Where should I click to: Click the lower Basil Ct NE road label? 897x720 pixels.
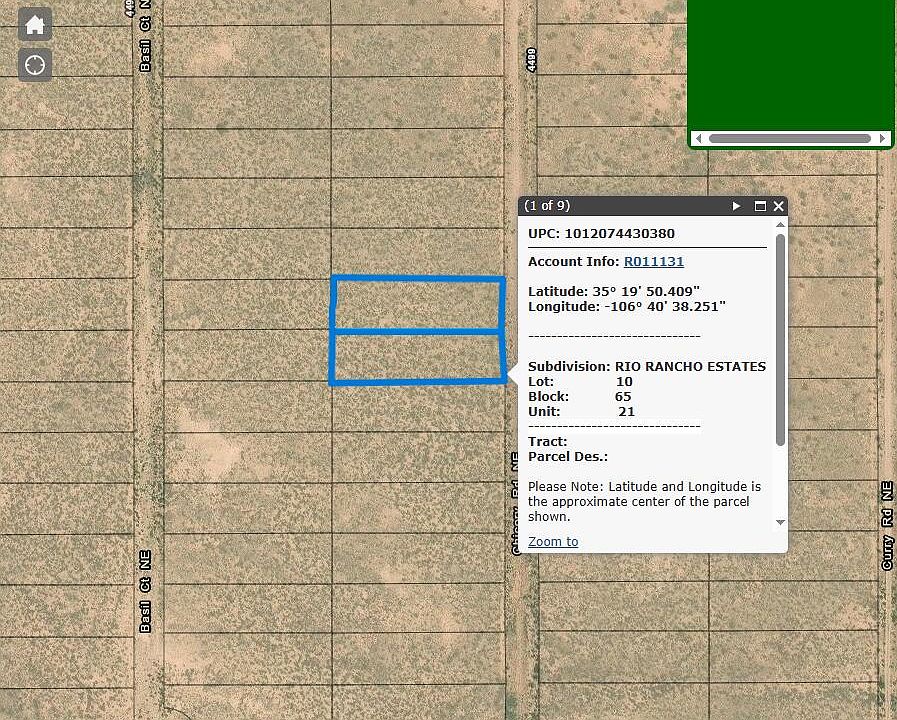(145, 591)
